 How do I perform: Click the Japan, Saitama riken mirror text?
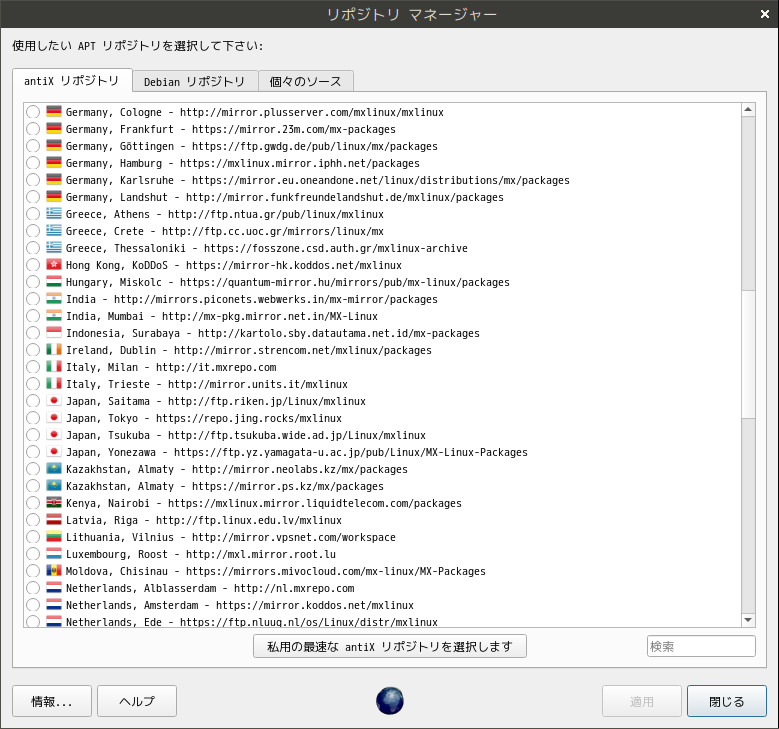pos(216,401)
